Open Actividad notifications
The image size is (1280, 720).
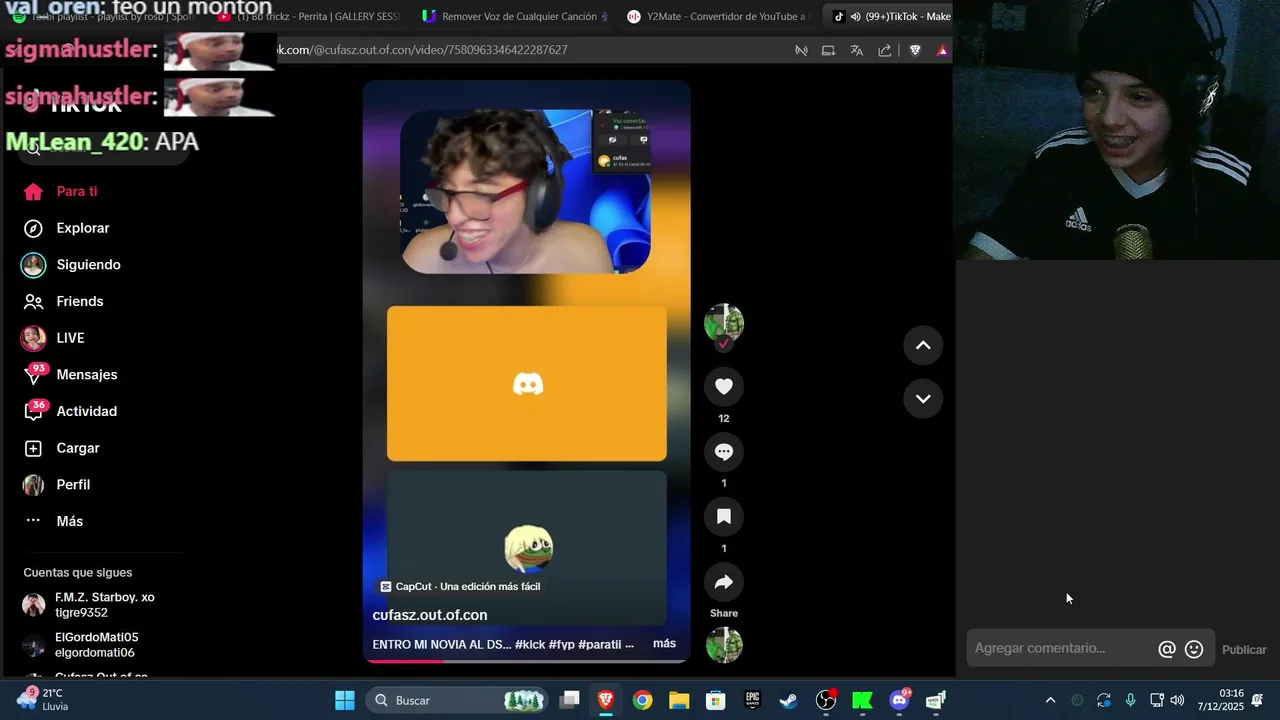click(x=70, y=411)
